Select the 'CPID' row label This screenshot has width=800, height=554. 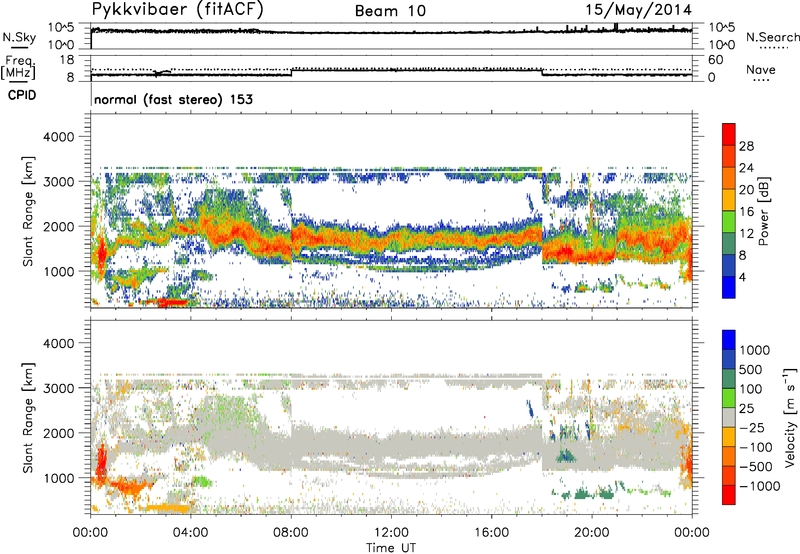click(22, 95)
